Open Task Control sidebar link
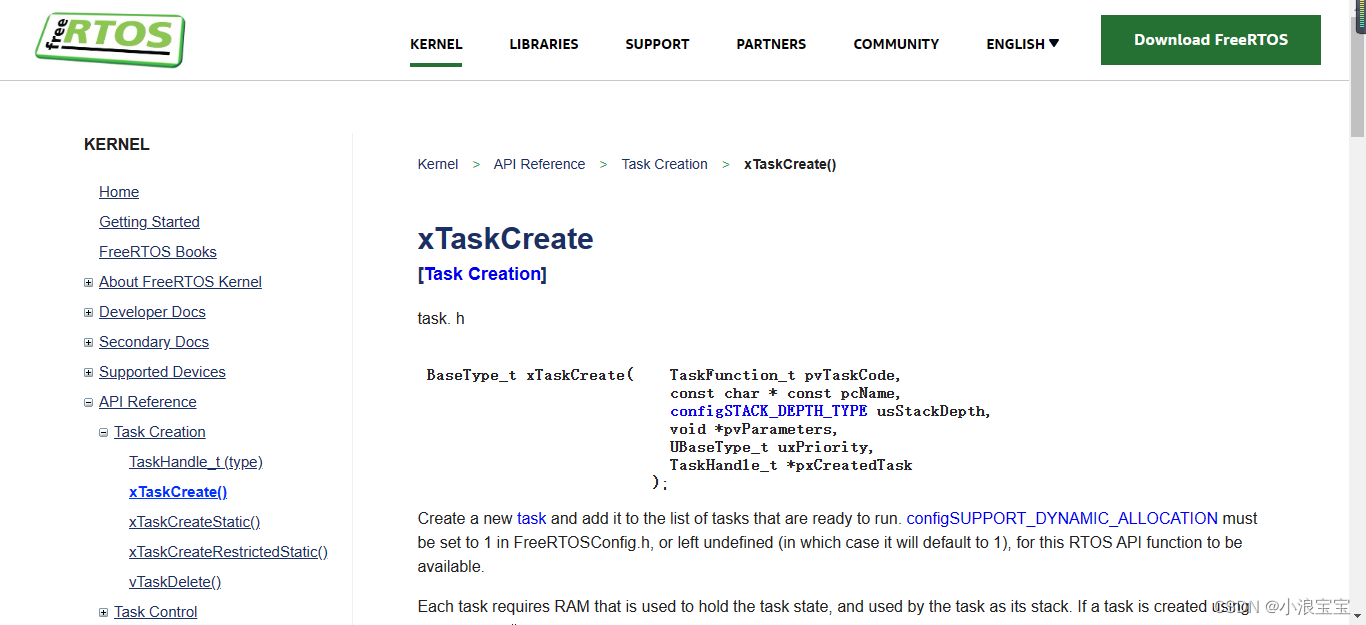Image resolution: width=1366 pixels, height=625 pixels. click(156, 612)
